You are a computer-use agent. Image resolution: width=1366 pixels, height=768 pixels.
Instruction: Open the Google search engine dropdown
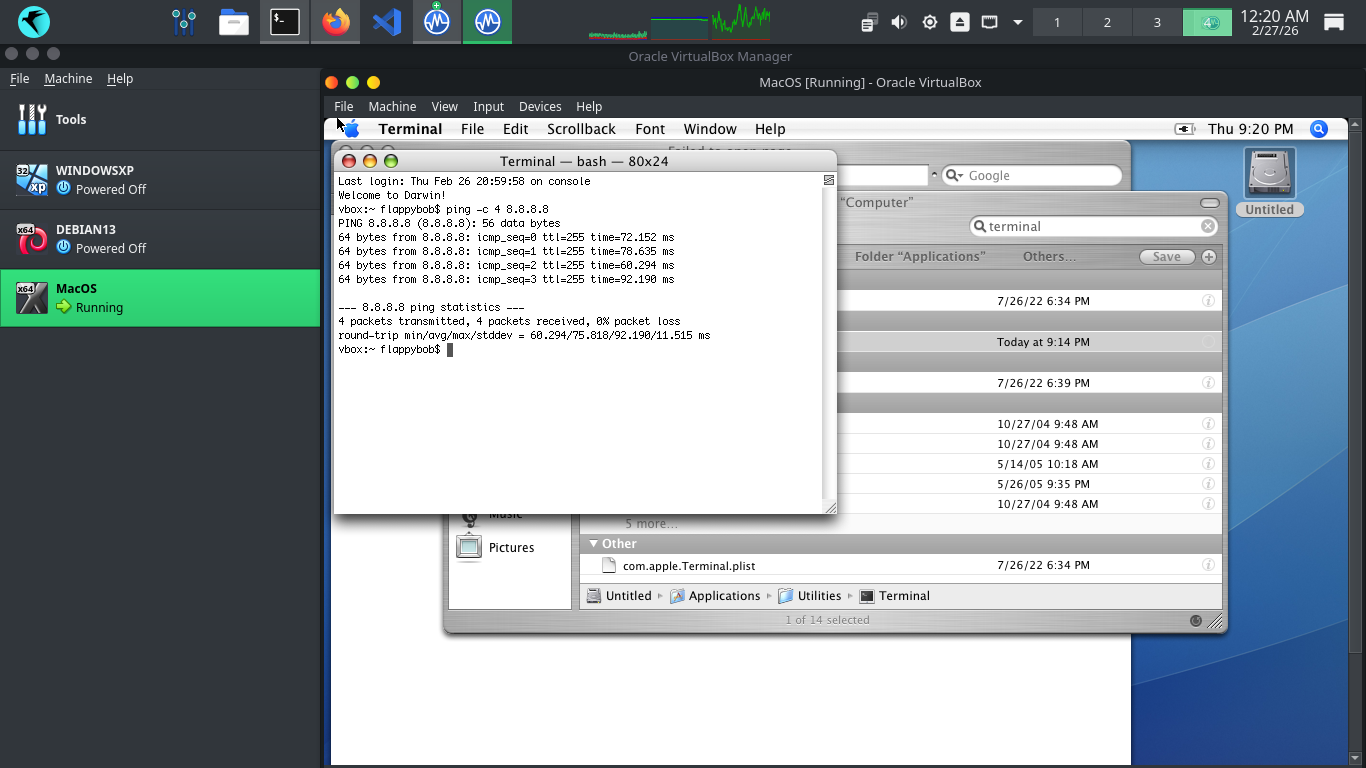954,176
